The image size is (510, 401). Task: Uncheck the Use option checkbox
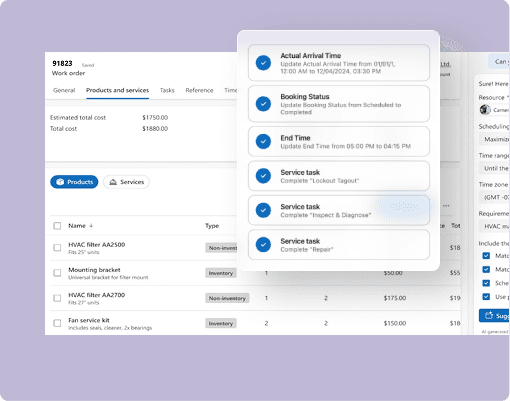(486, 297)
